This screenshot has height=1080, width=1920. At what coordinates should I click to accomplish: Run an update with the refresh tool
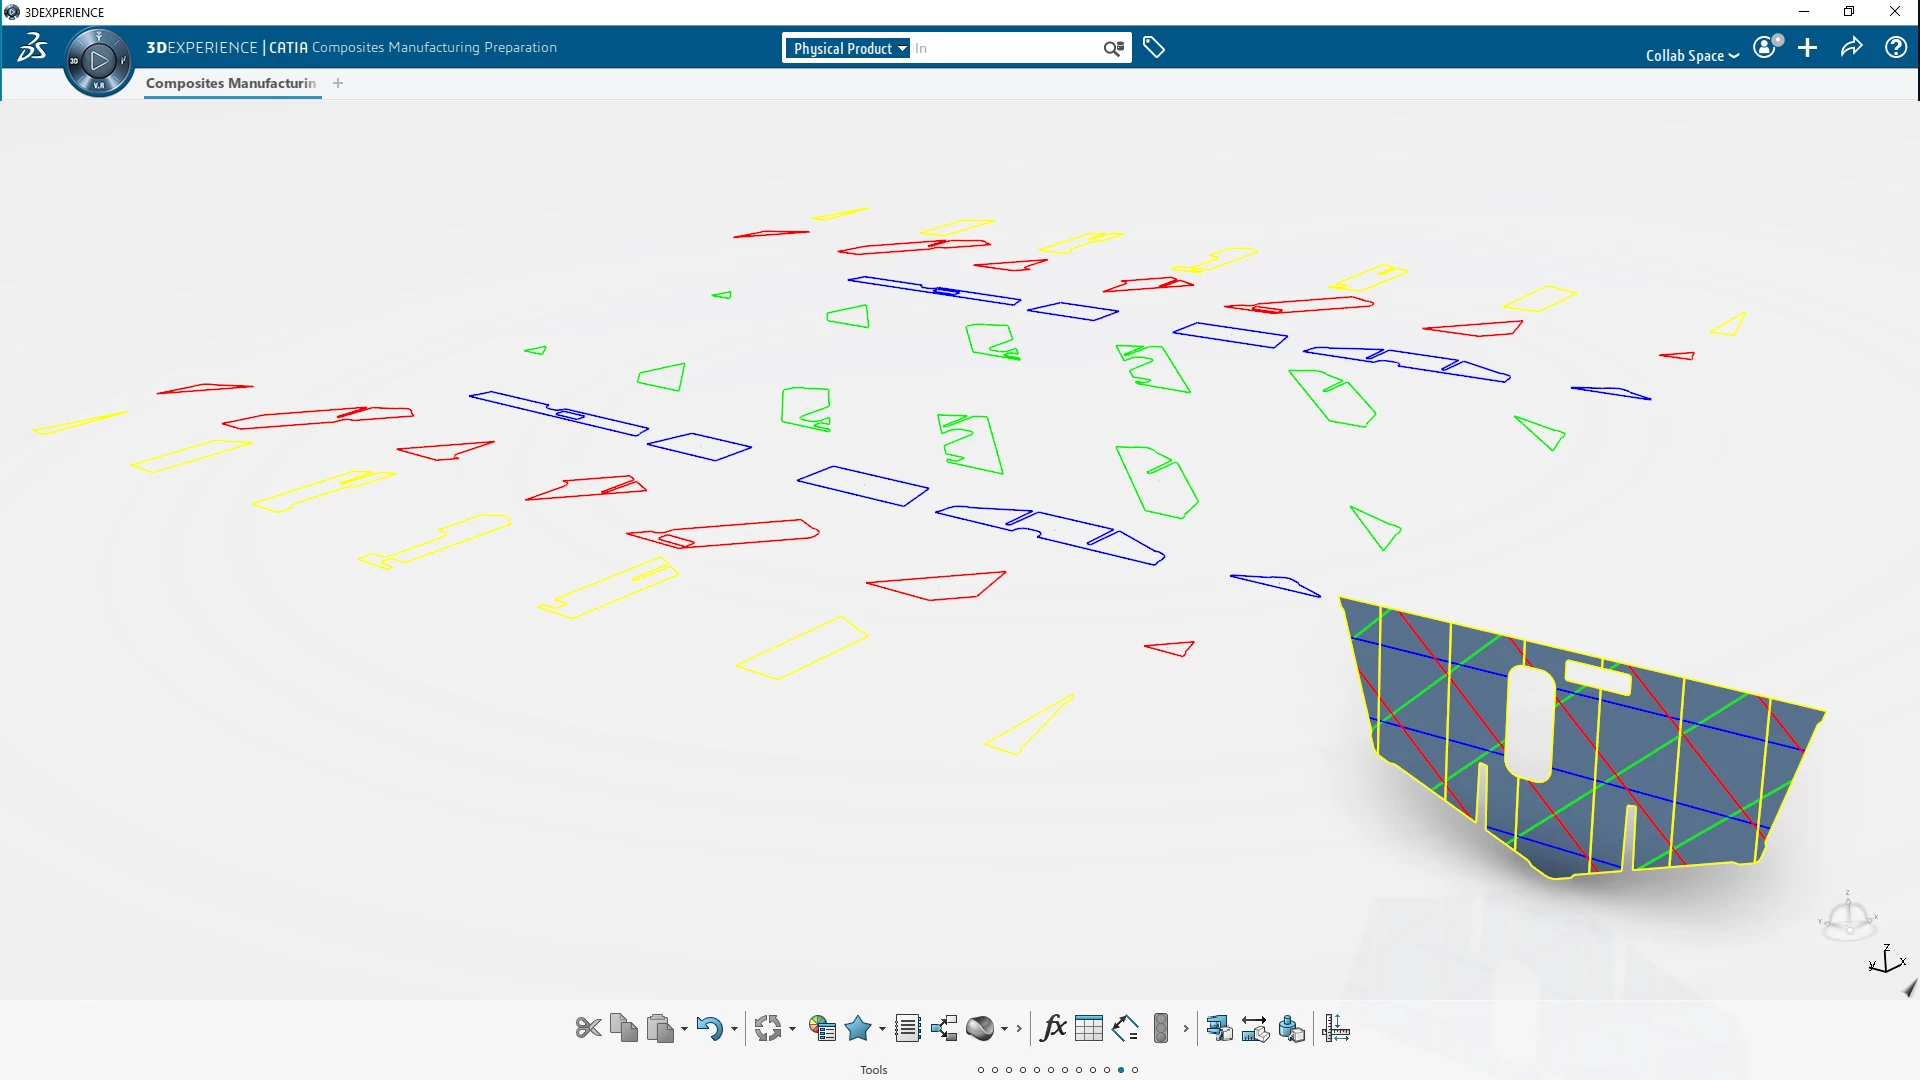coord(770,1028)
